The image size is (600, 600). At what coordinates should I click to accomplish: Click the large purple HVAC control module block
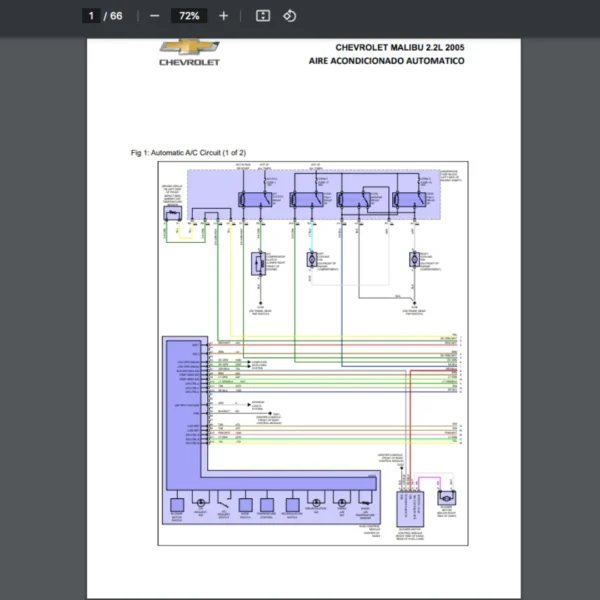pyautogui.click(x=182, y=400)
